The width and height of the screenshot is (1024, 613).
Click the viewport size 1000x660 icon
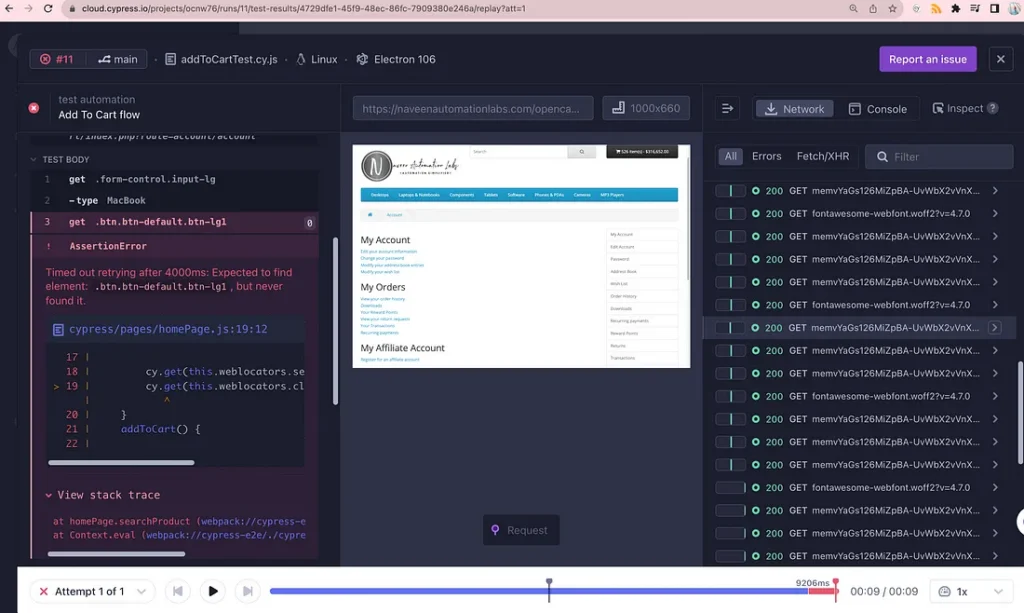click(619, 108)
